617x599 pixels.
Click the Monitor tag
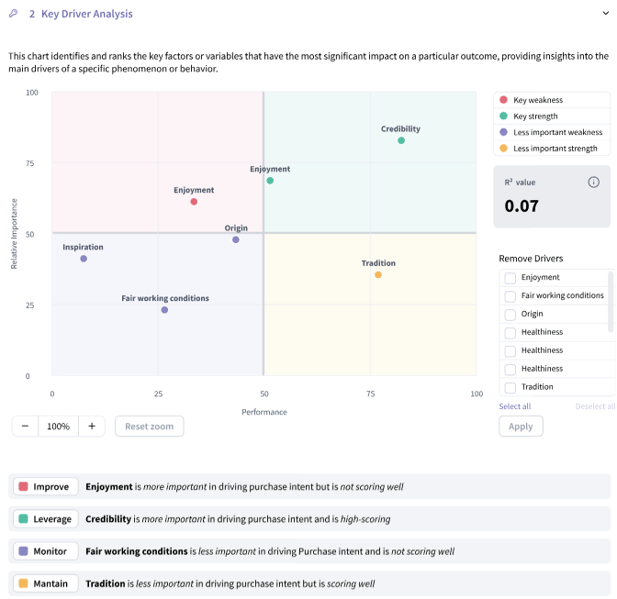tap(46, 551)
